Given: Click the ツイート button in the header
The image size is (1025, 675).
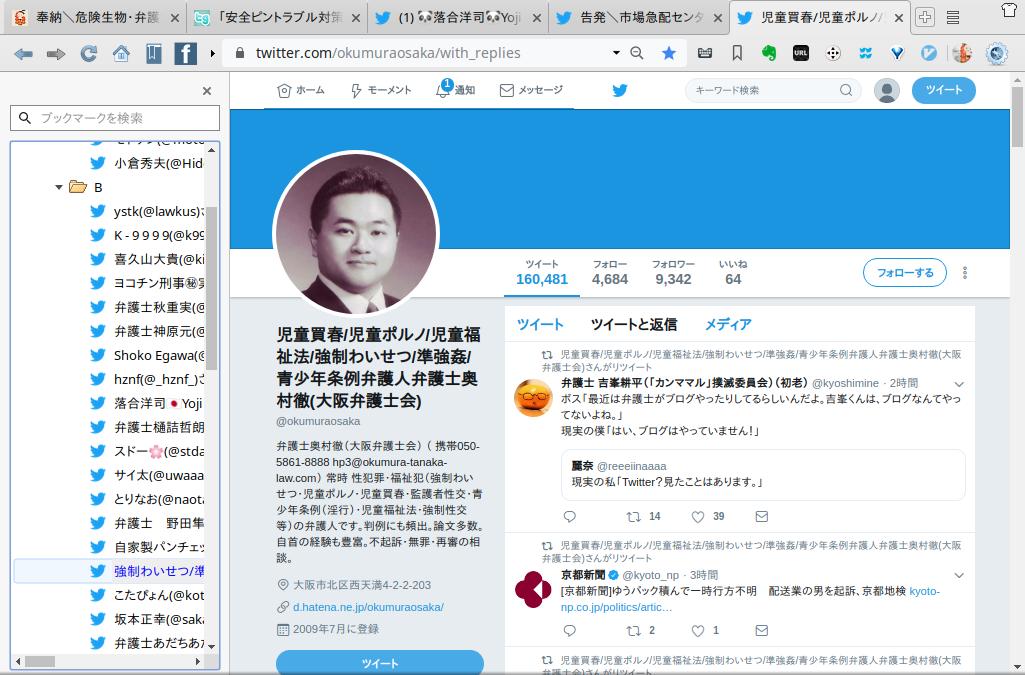Looking at the screenshot, I should (x=943, y=90).
